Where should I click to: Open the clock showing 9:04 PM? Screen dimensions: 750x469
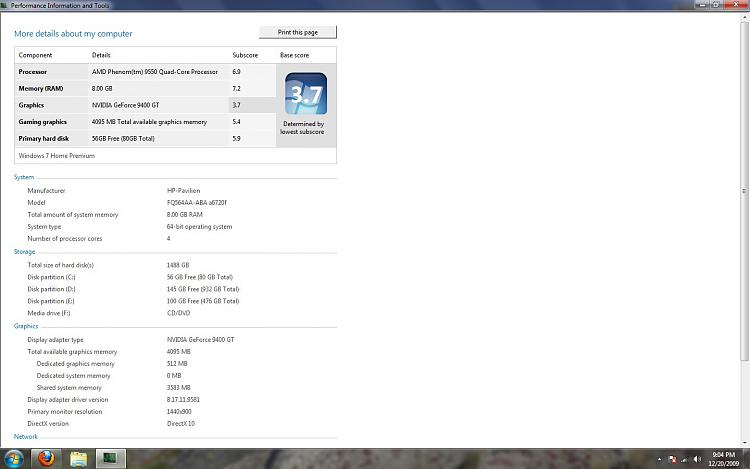pyautogui.click(x=723, y=459)
